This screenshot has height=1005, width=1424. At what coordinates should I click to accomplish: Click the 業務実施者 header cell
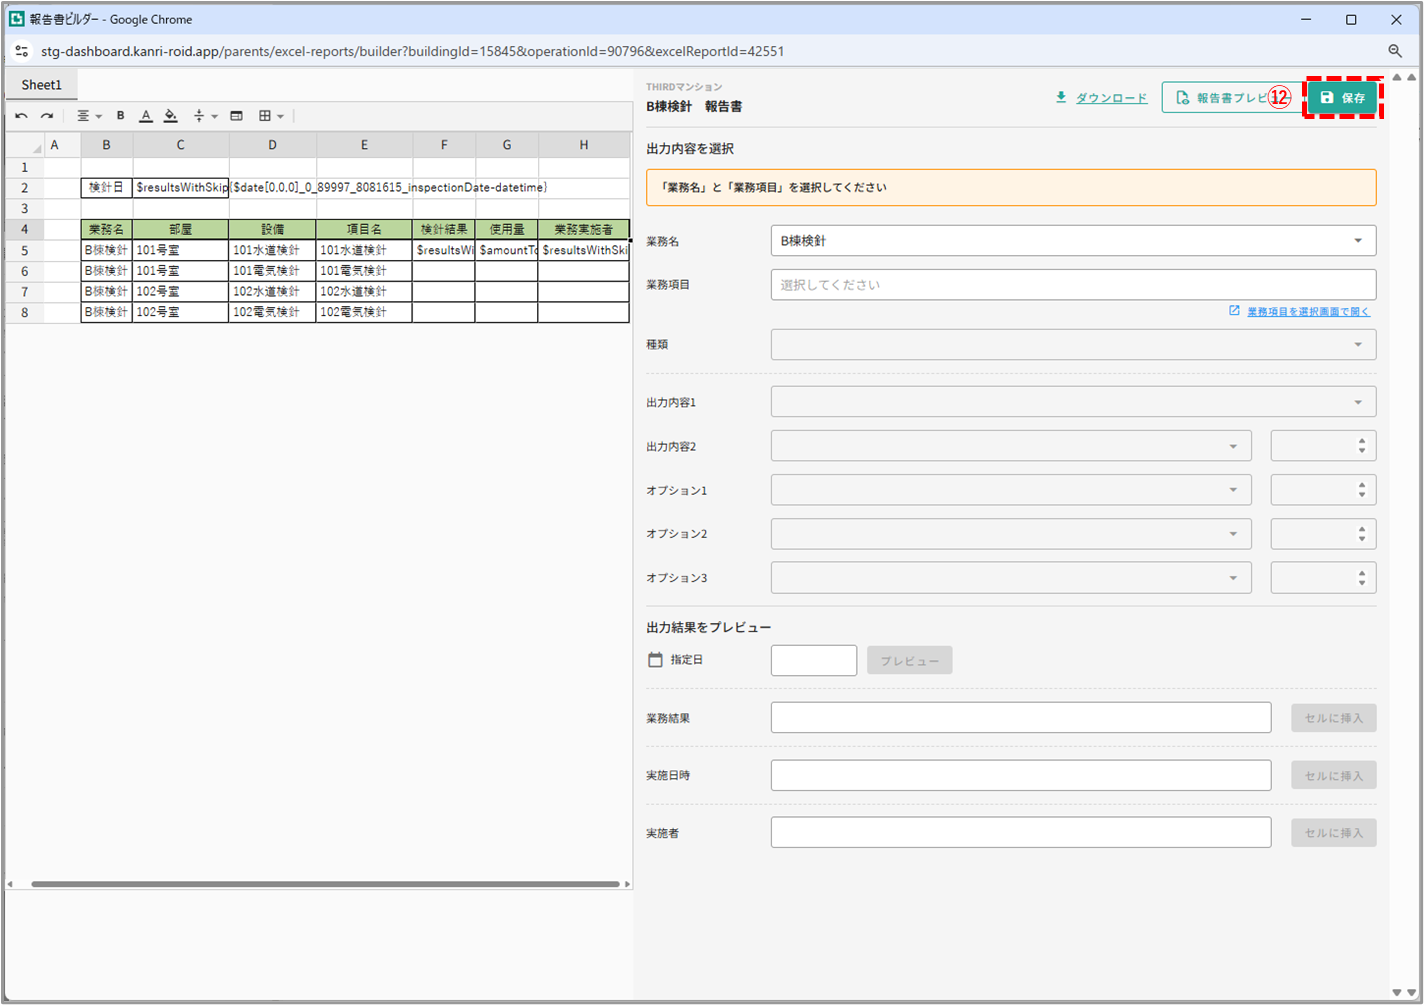[584, 230]
